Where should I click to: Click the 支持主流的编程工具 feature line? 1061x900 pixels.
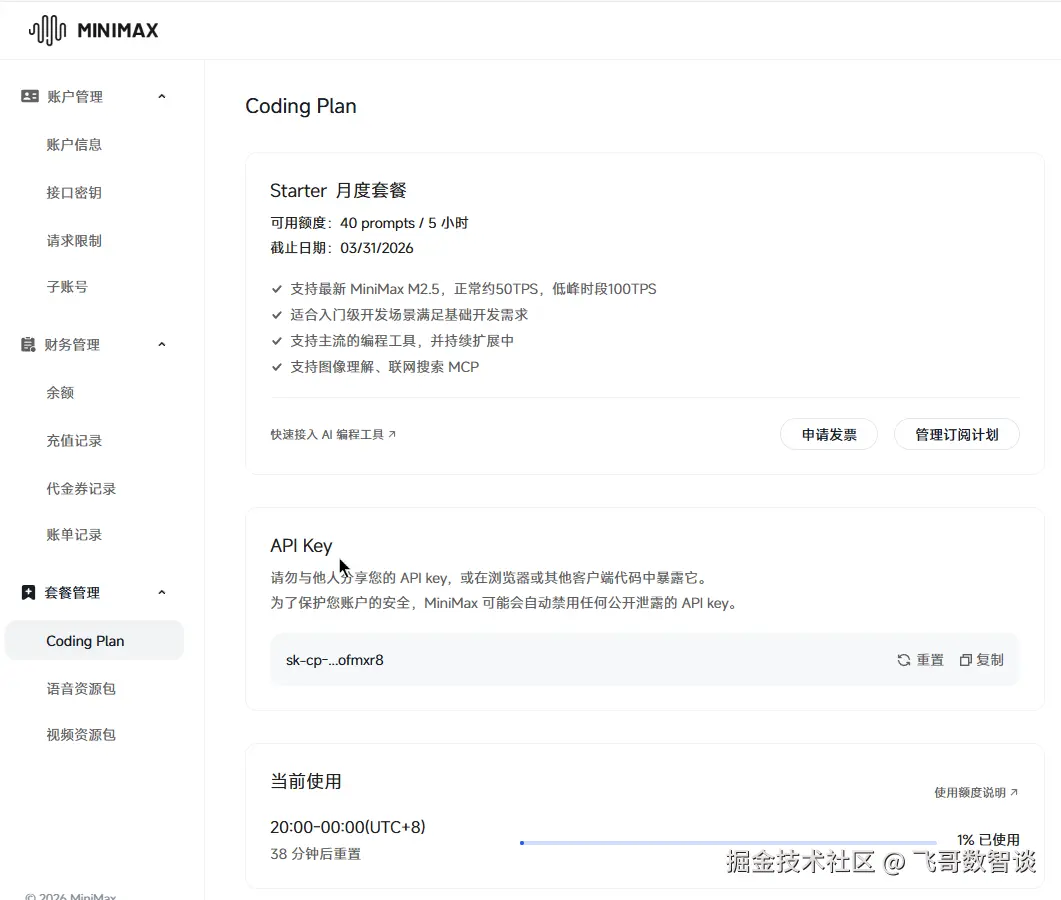pos(402,340)
